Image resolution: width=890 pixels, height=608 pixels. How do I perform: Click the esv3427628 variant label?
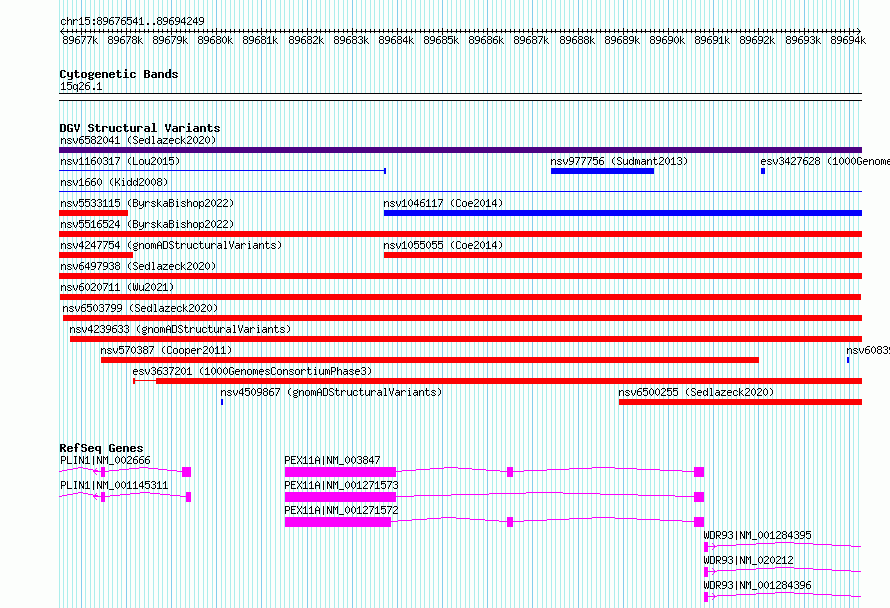tap(825, 161)
